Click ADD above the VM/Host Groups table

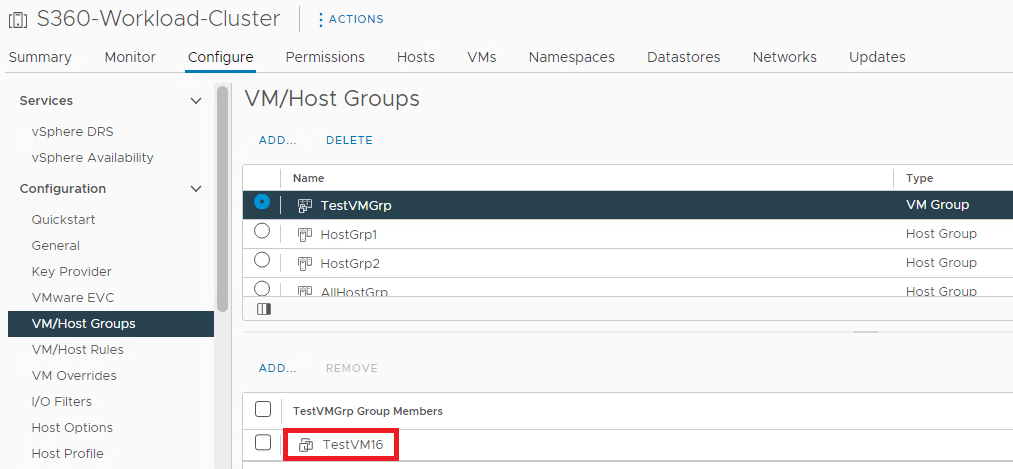click(277, 140)
